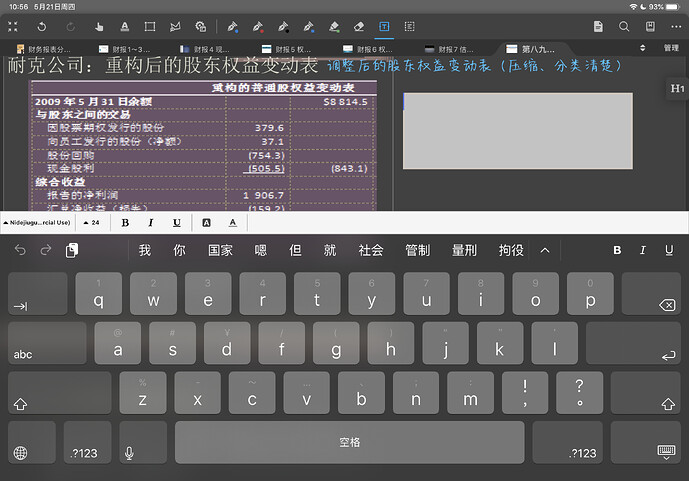
Task: Switch to the 财报1~3... tab
Action: (x=124, y=49)
